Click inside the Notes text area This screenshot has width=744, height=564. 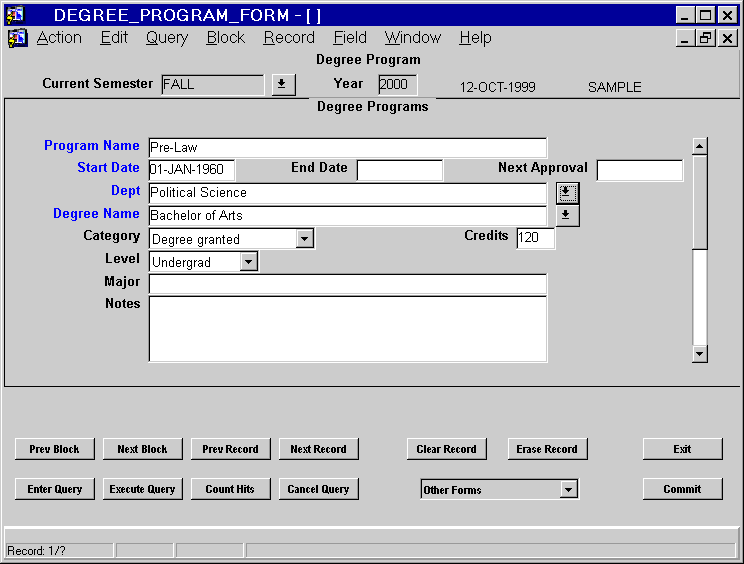347,329
